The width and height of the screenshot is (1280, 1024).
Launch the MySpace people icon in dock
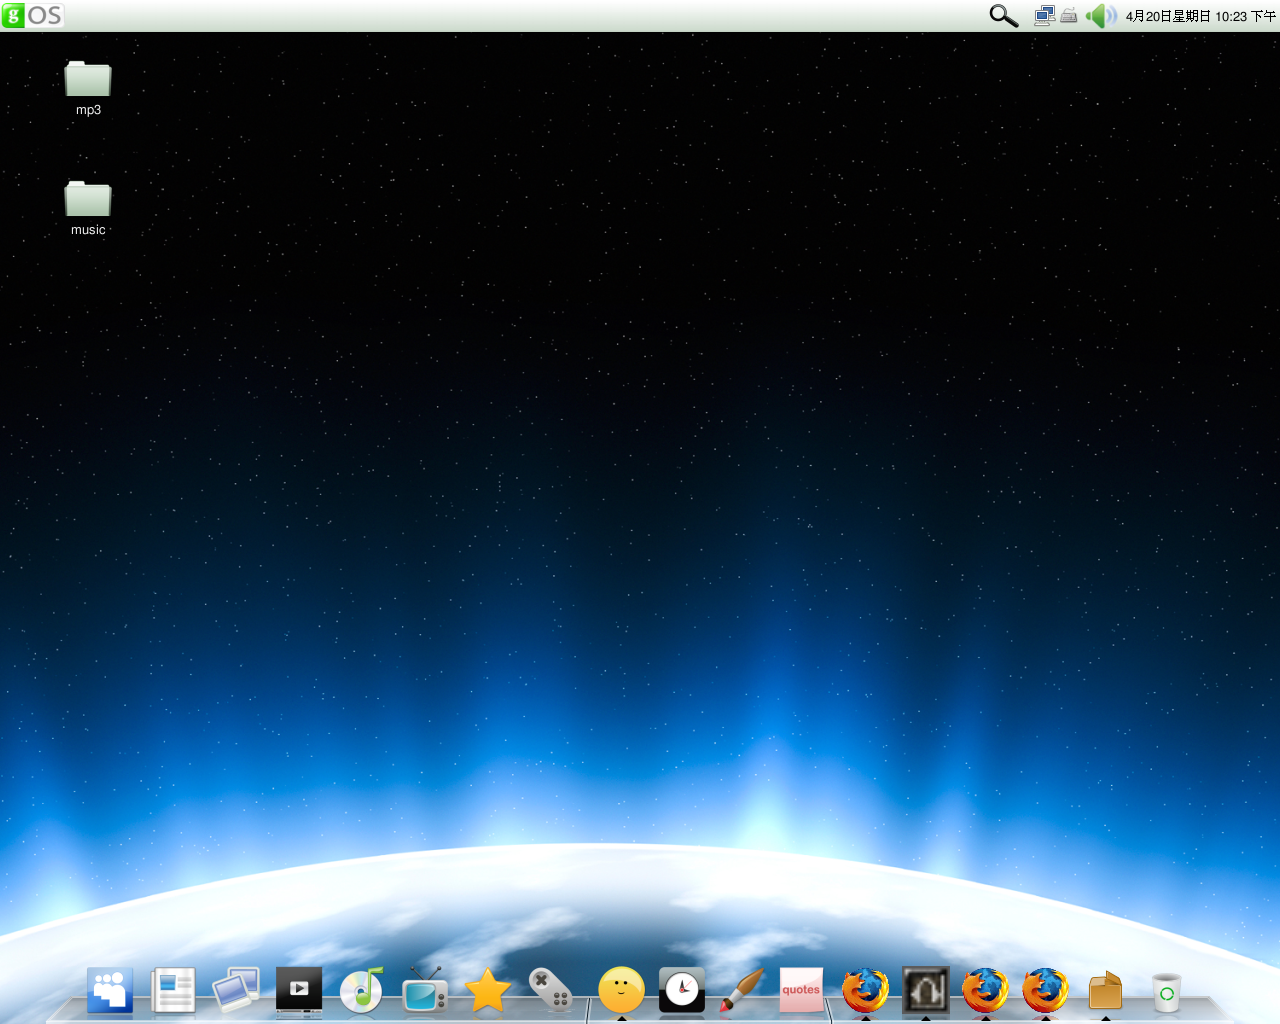(110, 991)
